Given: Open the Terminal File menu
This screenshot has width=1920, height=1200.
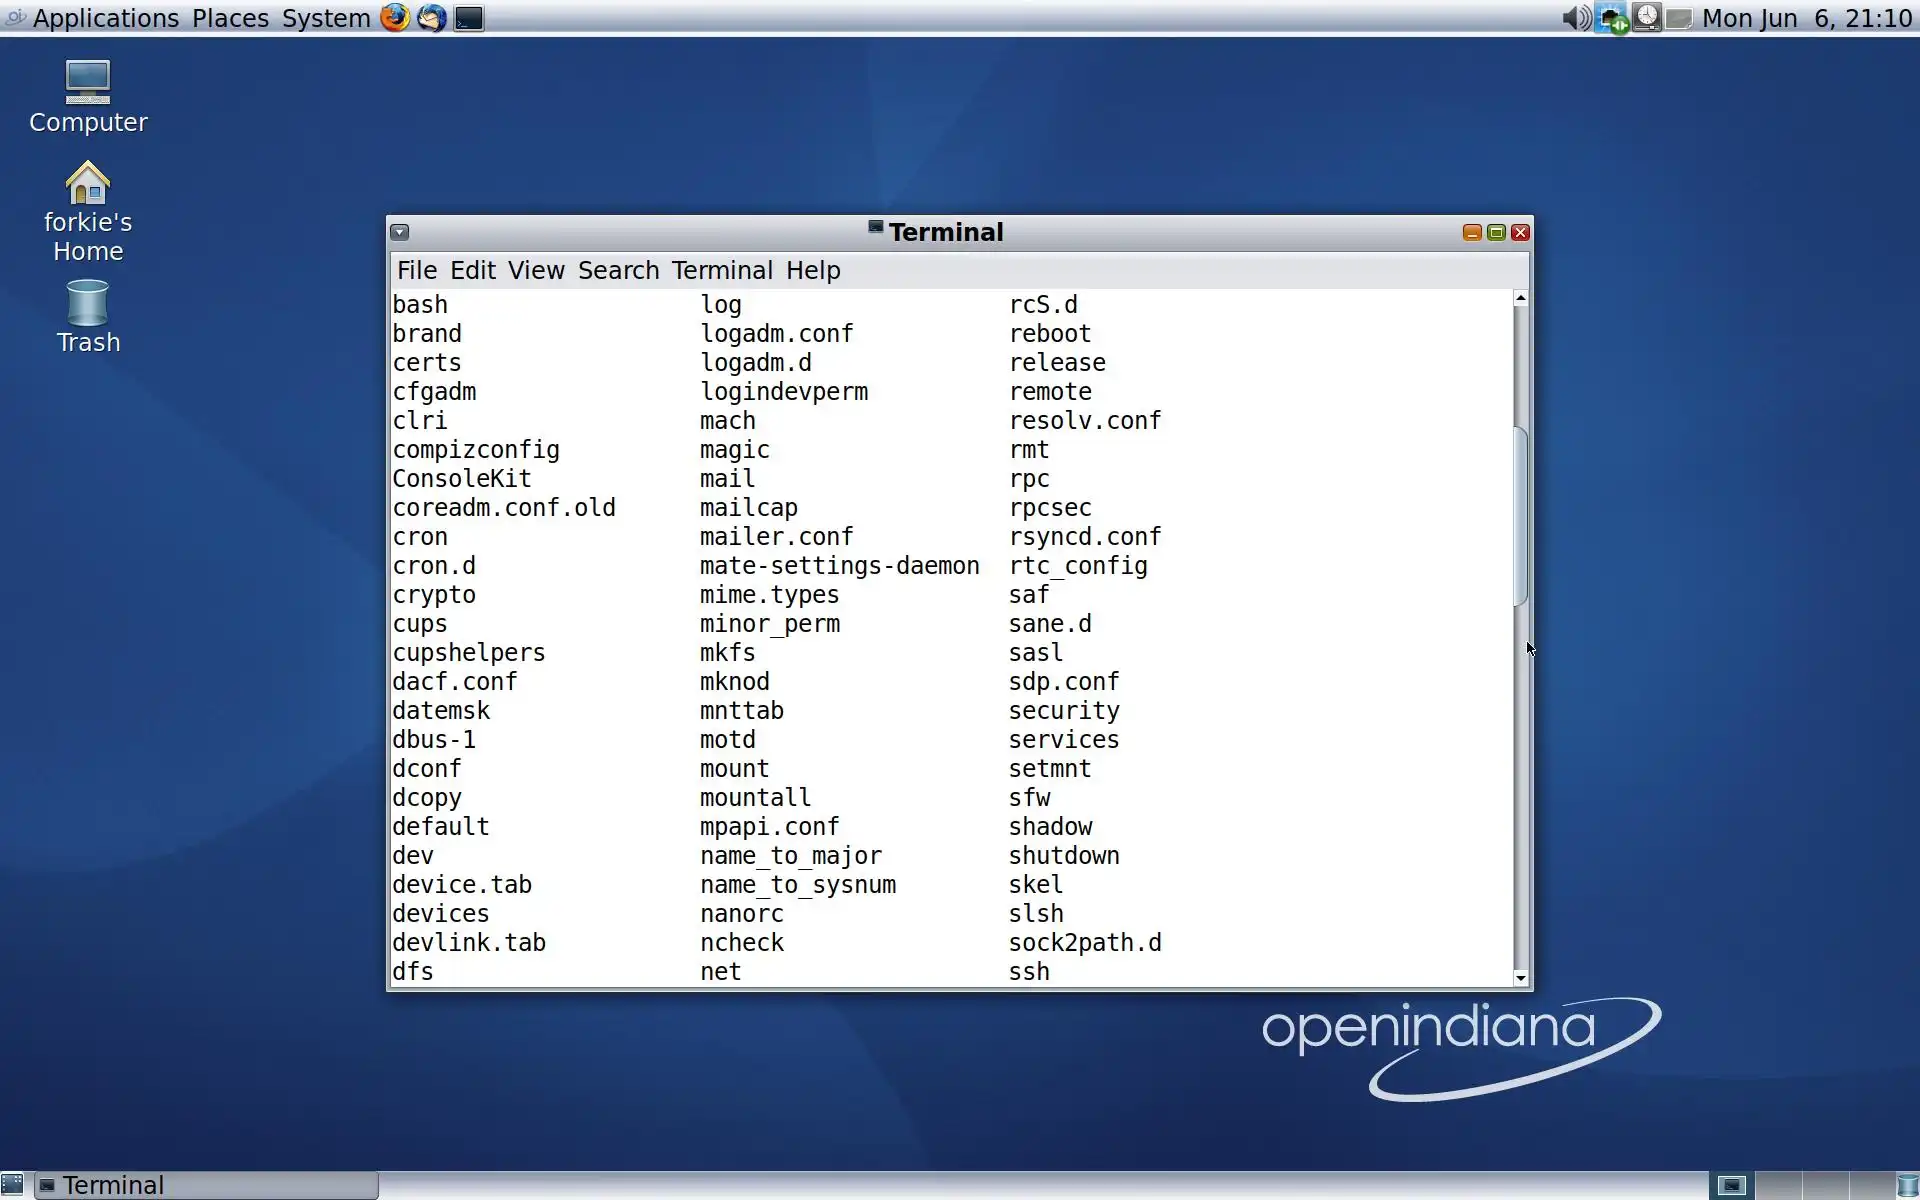Looking at the screenshot, I should pyautogui.click(x=417, y=270).
